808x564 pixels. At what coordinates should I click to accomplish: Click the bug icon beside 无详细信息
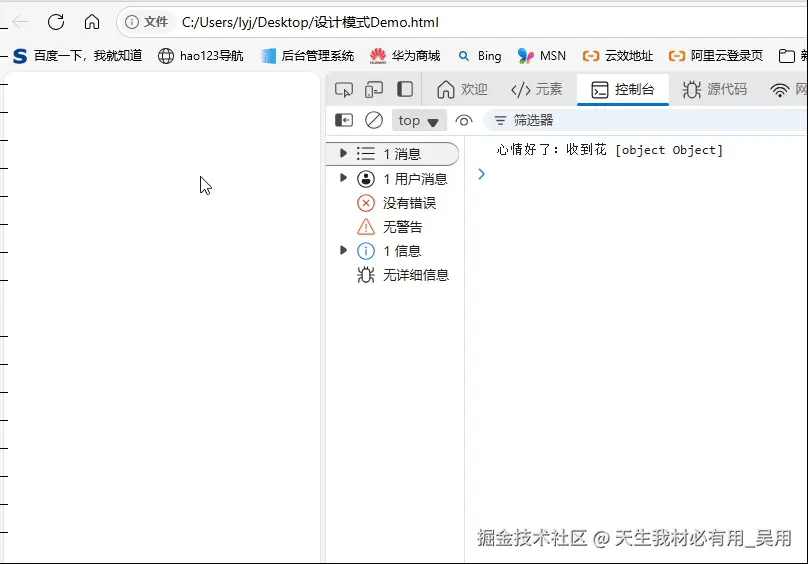(366, 275)
